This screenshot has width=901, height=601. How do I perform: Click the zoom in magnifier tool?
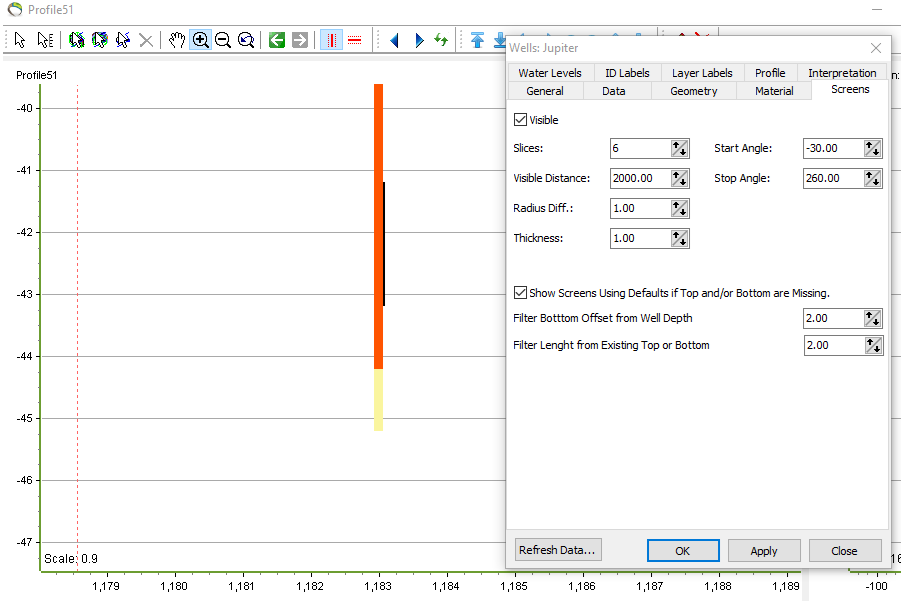(200, 40)
